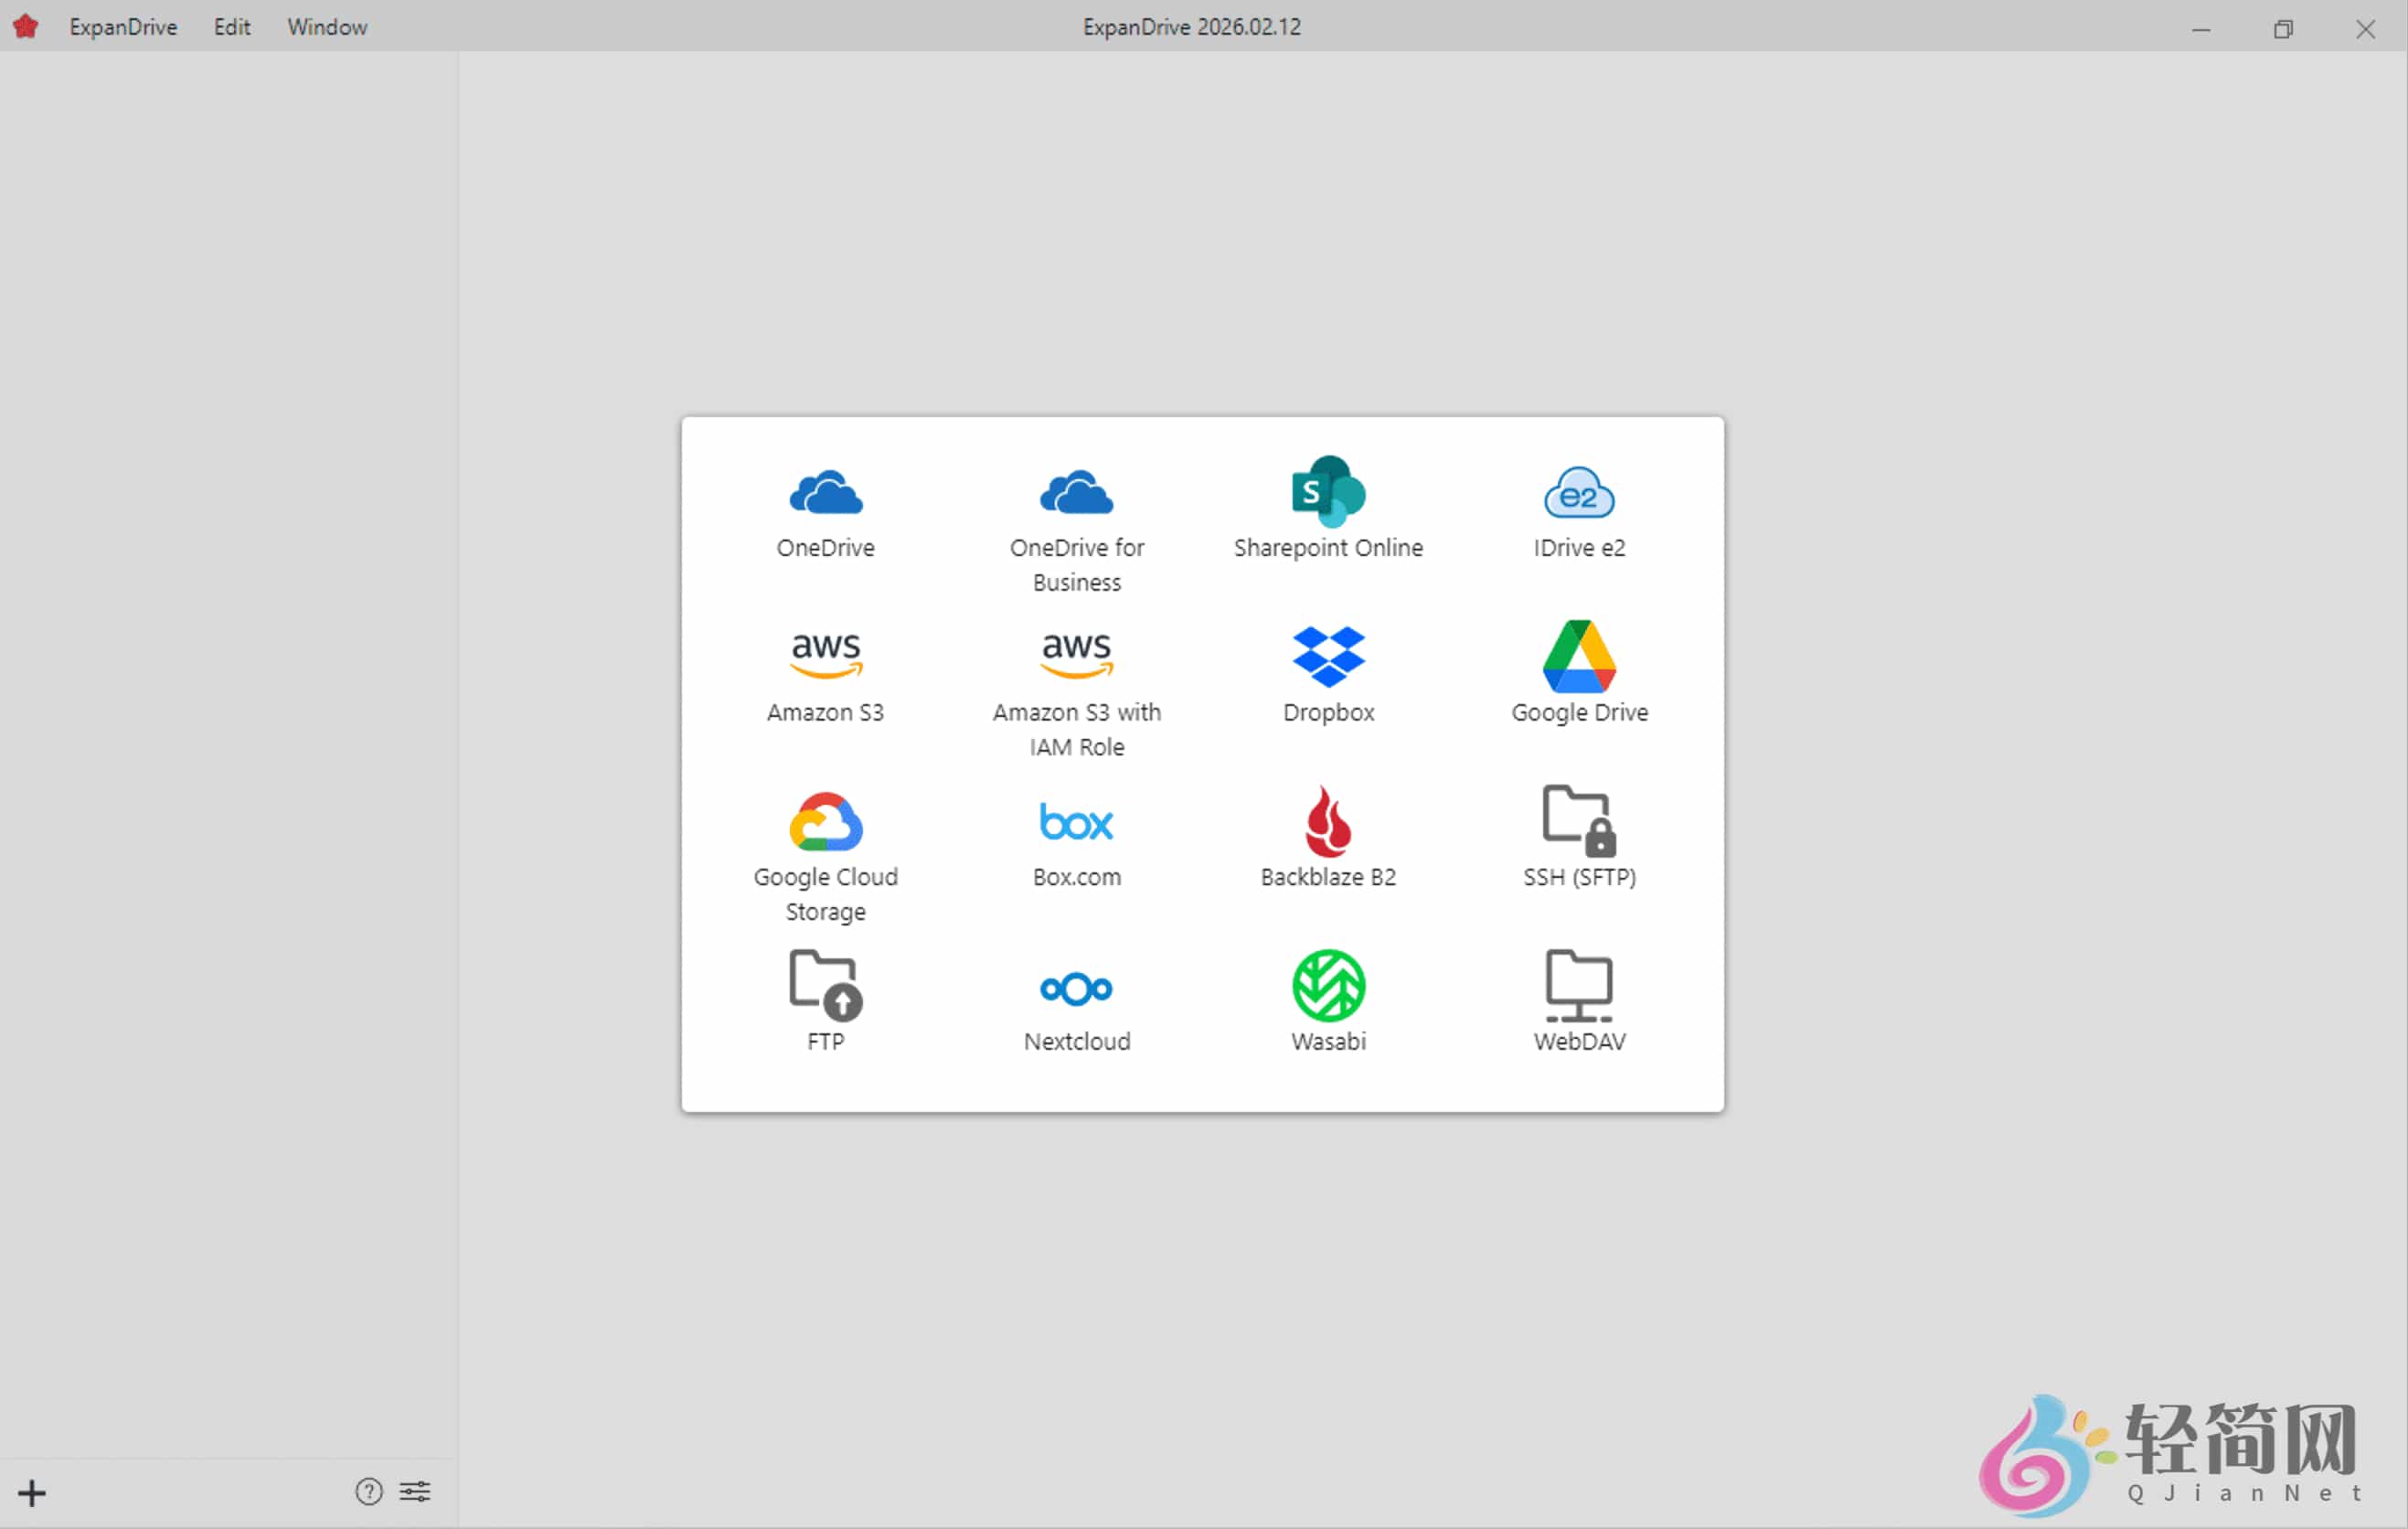Click the green Wasabi icon
The width and height of the screenshot is (2408, 1529).
pos(1328,985)
